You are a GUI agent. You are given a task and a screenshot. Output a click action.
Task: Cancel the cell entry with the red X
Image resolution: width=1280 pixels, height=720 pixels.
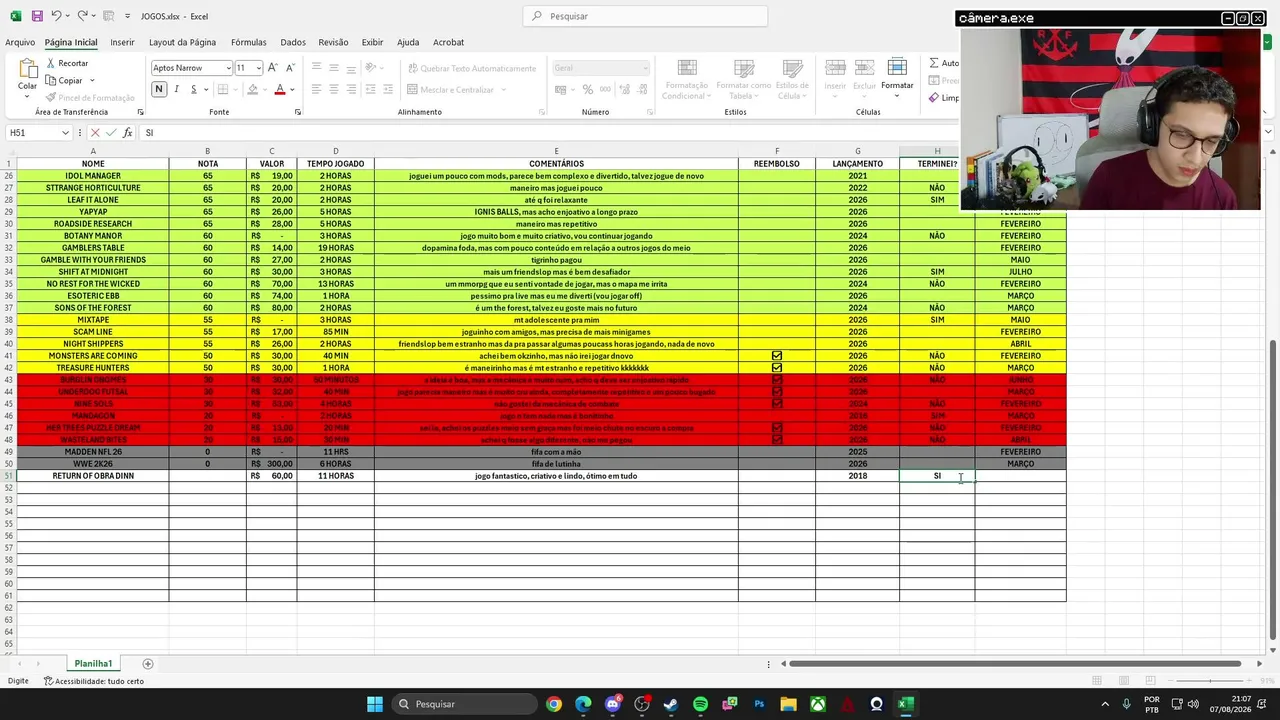[x=95, y=133]
